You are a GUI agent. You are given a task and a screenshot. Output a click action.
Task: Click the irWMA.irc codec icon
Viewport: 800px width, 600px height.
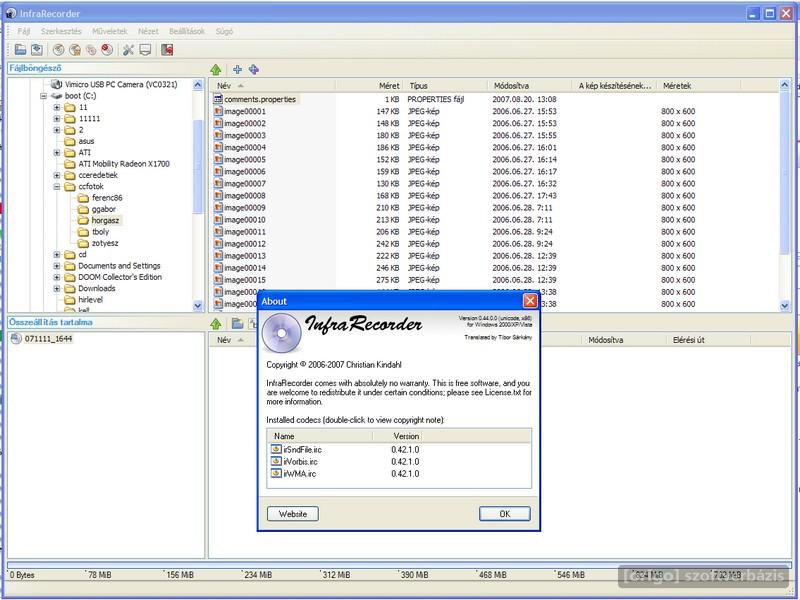click(276, 473)
